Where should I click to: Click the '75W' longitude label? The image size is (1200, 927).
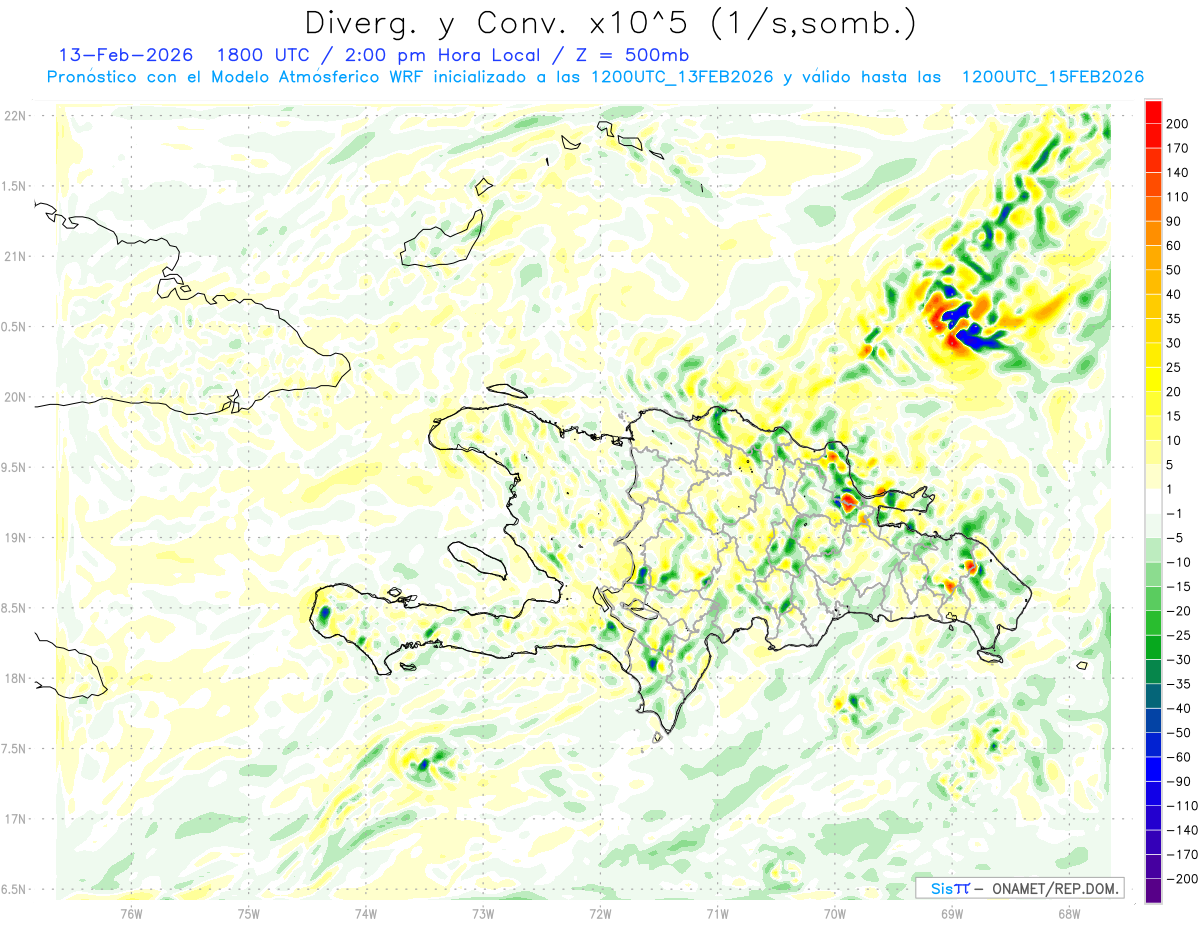click(x=249, y=914)
